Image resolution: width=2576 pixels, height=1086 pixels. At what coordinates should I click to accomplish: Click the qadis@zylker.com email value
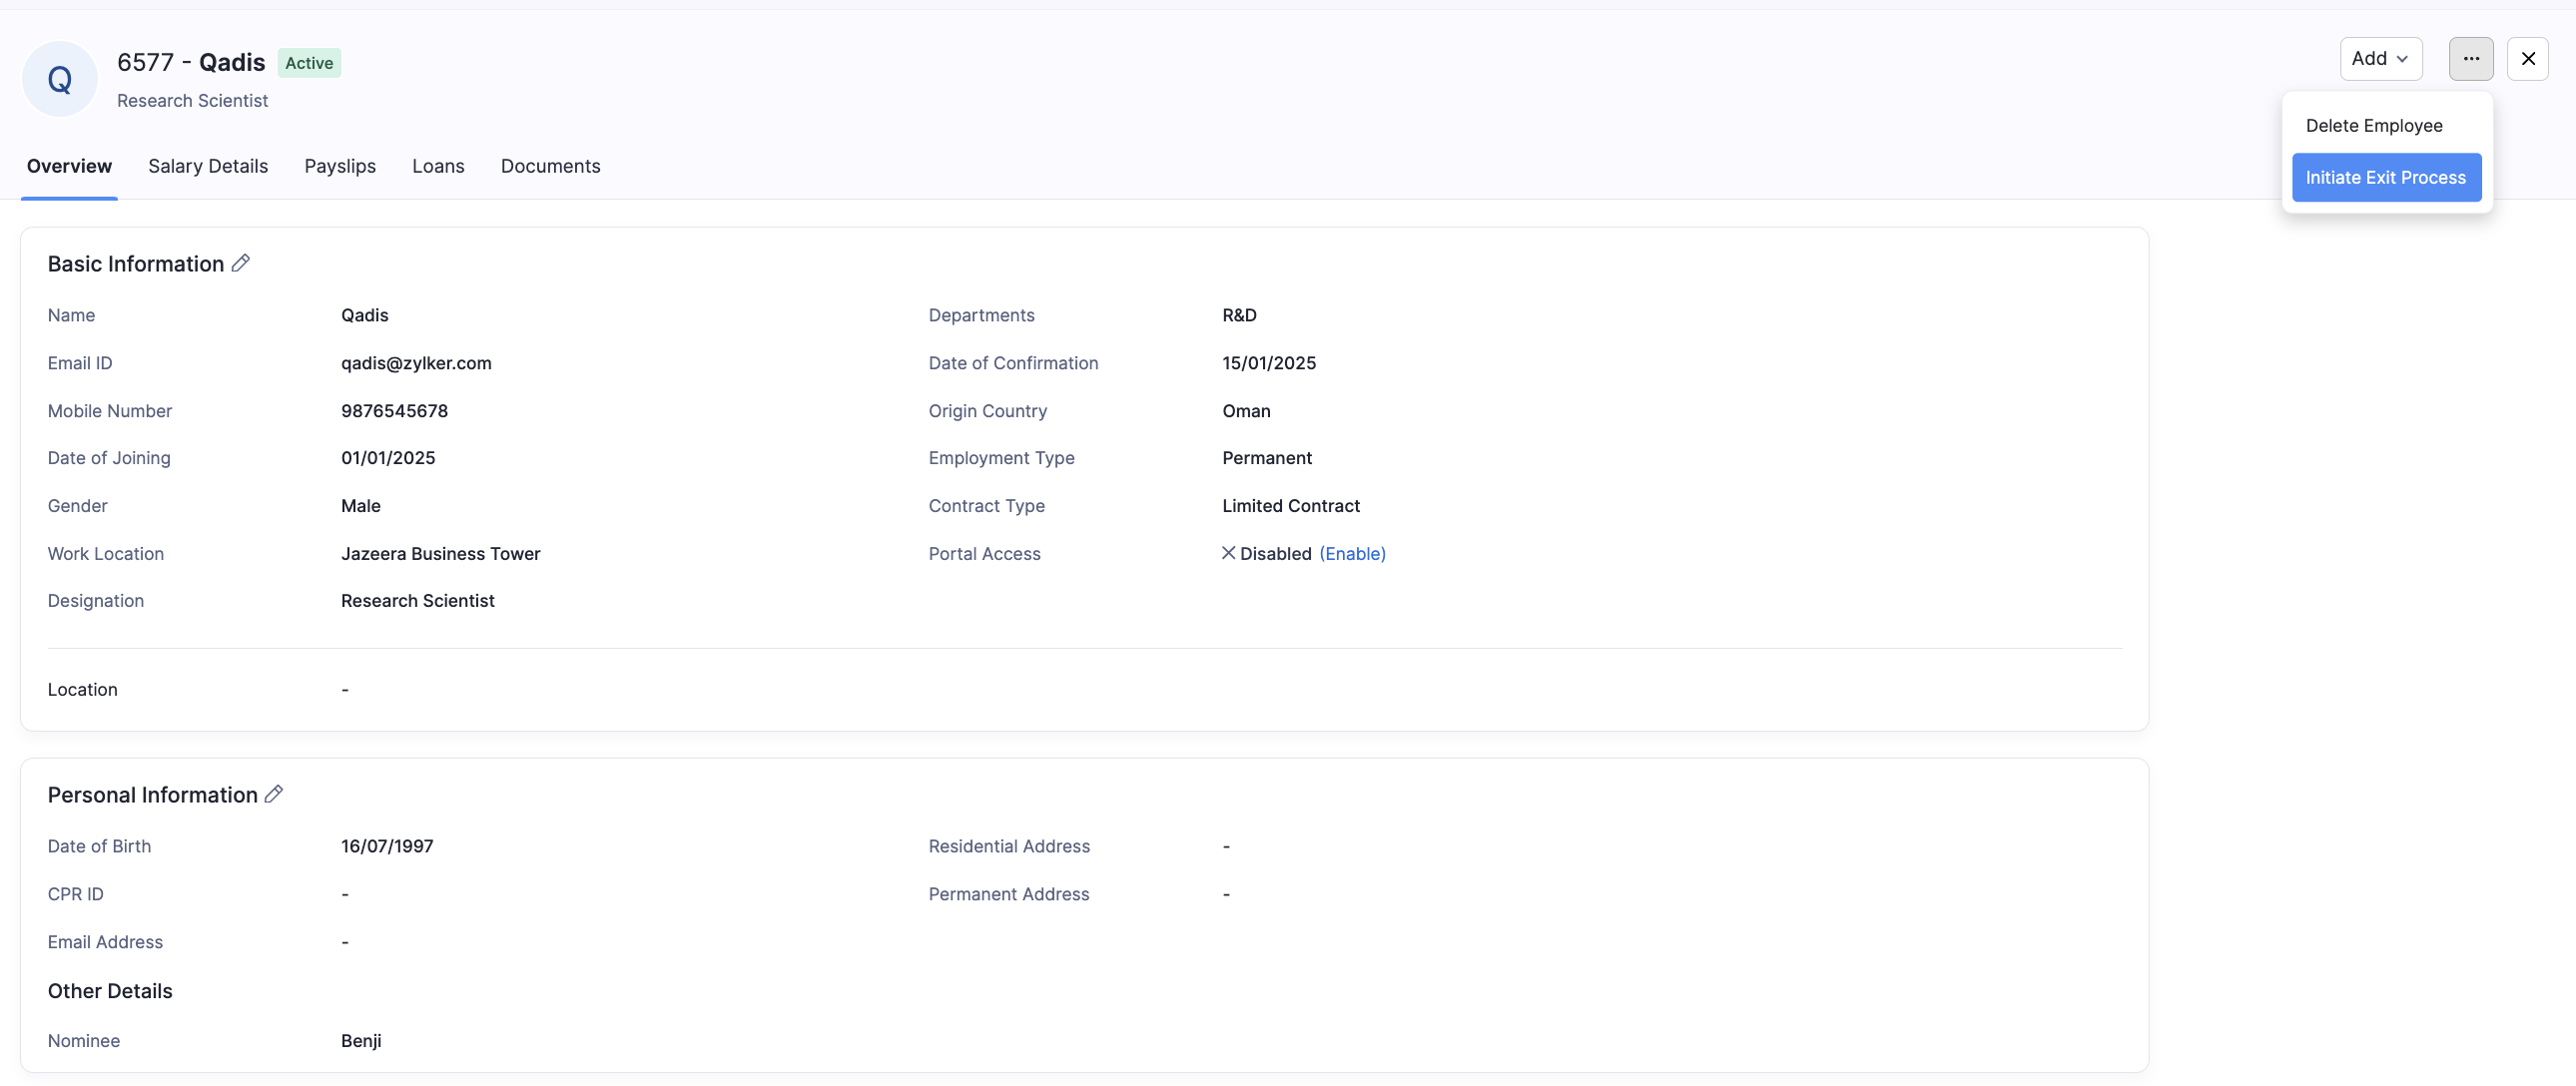tap(416, 363)
